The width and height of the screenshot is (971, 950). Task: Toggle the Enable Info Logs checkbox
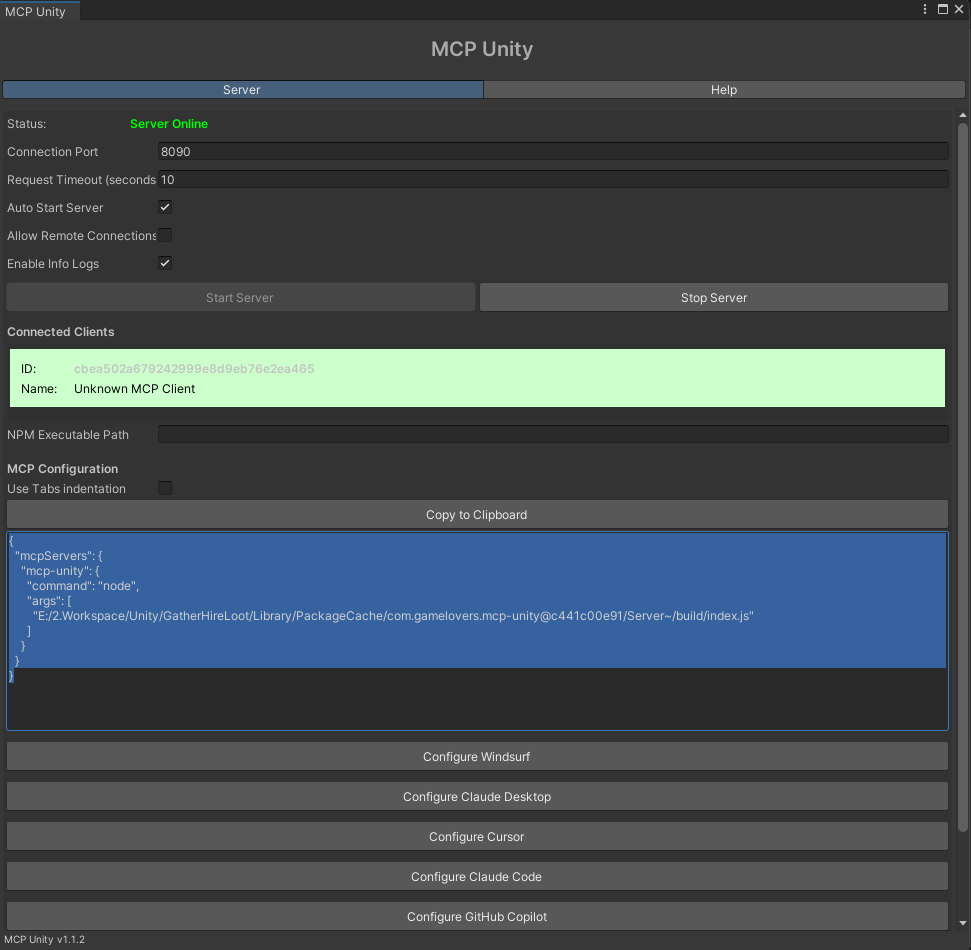[x=165, y=263]
